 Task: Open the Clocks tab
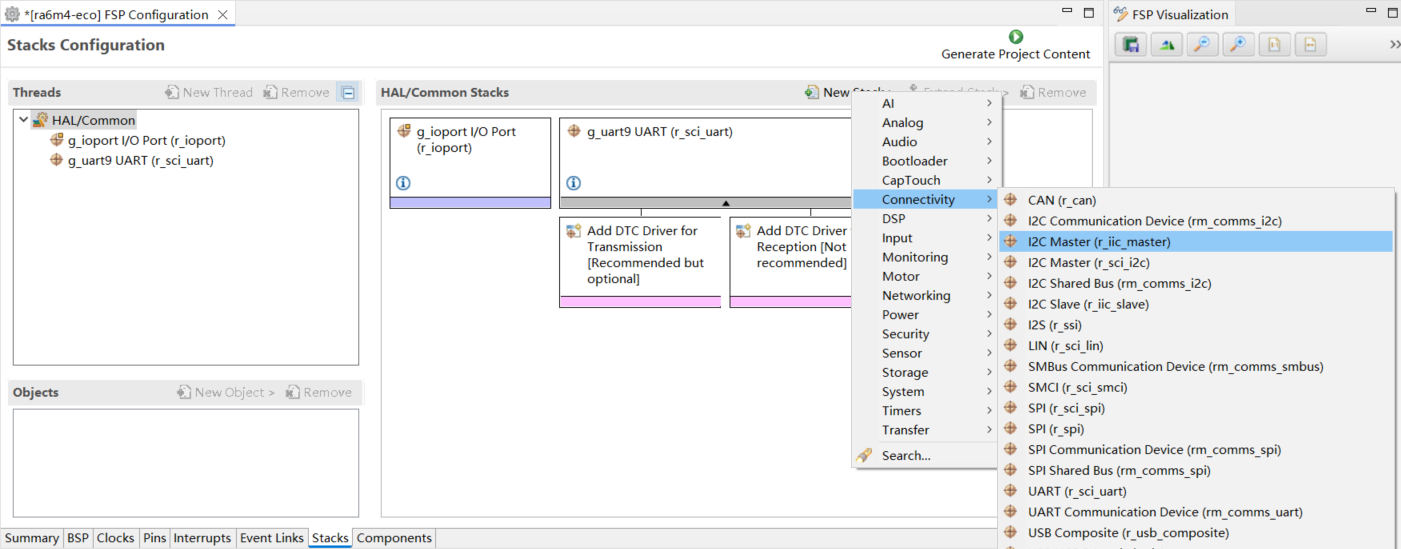coord(115,538)
